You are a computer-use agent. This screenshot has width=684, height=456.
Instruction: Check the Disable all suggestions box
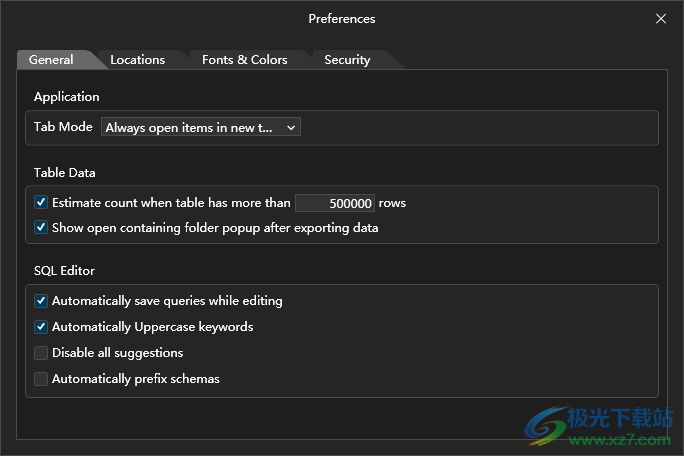tap(41, 352)
